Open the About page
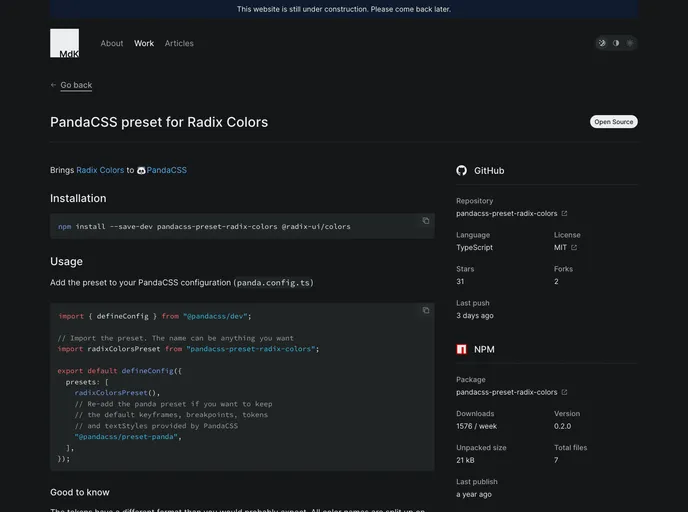Viewport: 688px width, 512px height. [x=112, y=43]
